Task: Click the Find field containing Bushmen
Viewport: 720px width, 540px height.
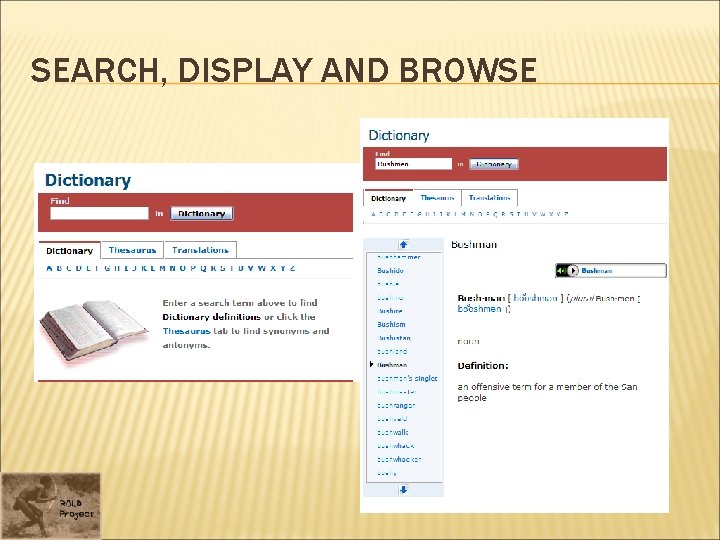Action: coord(414,164)
